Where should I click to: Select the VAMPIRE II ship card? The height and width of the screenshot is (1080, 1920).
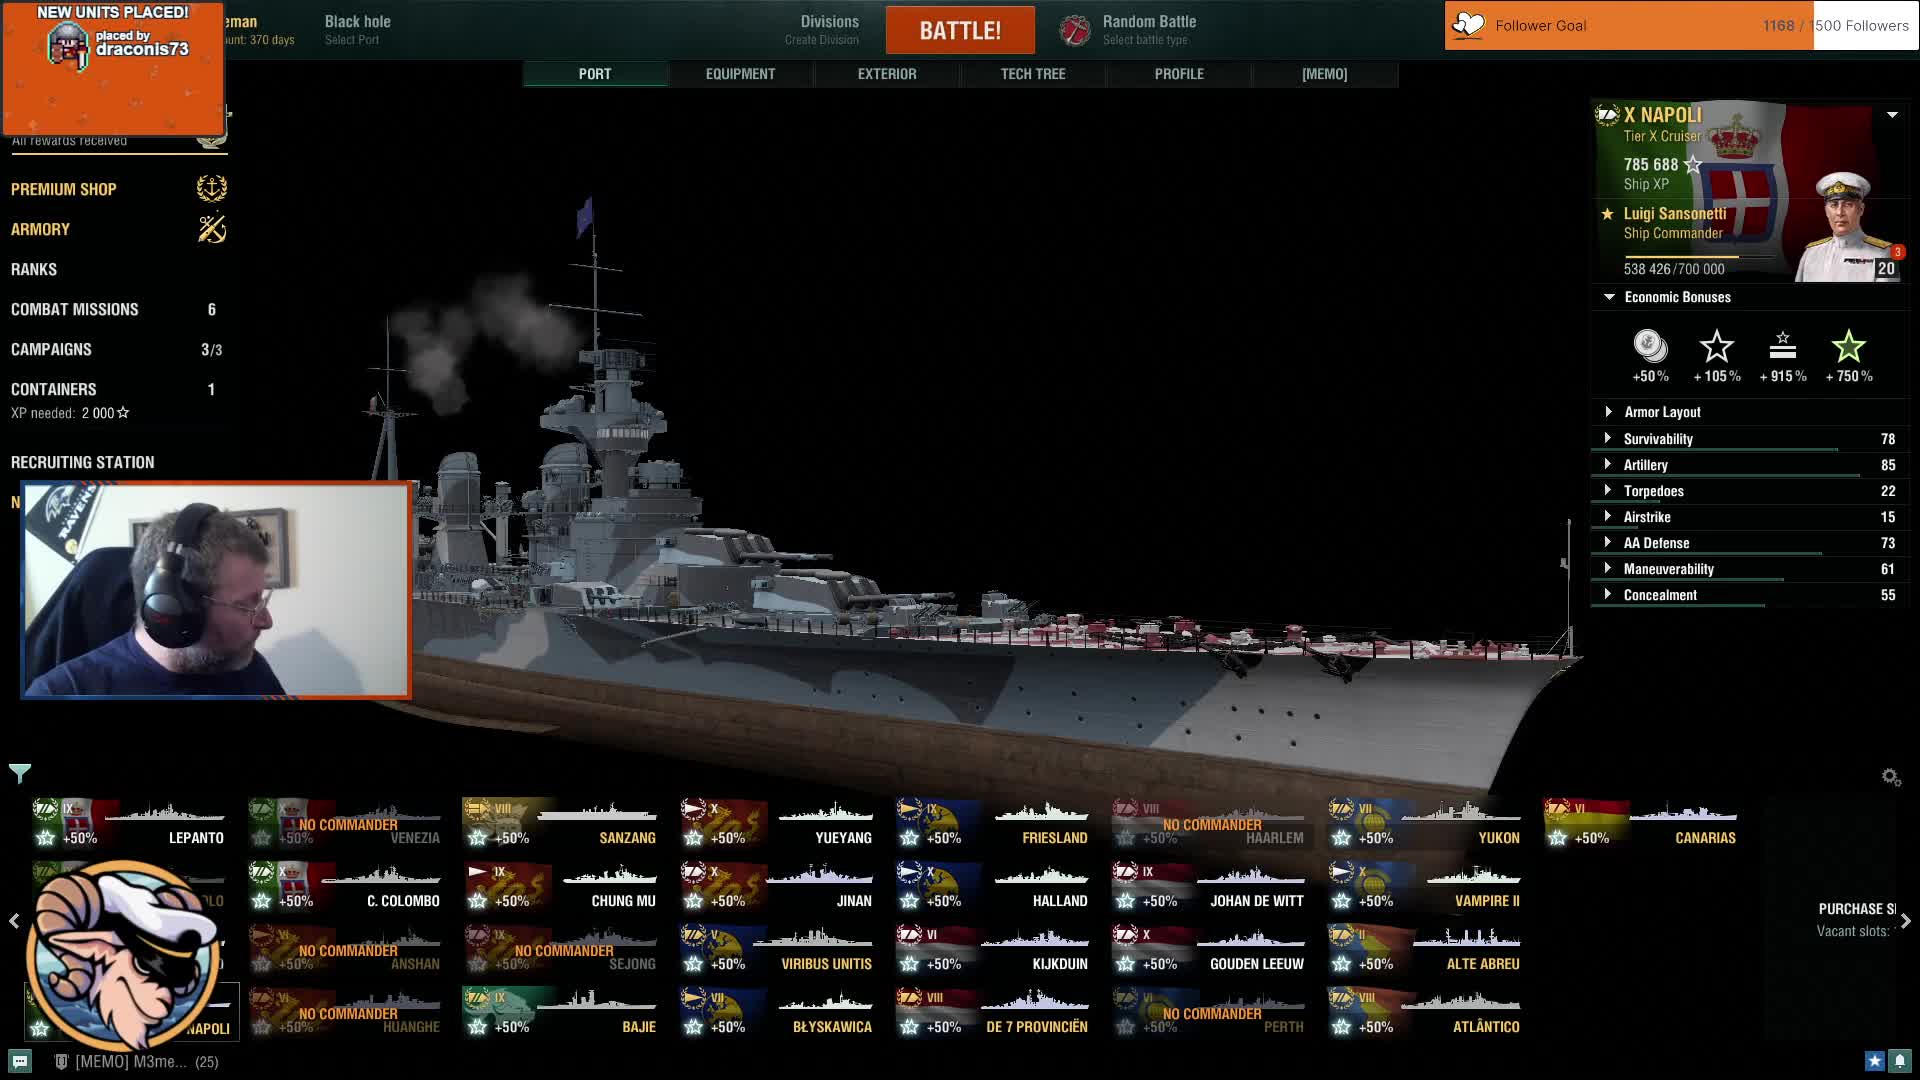click(1424, 887)
